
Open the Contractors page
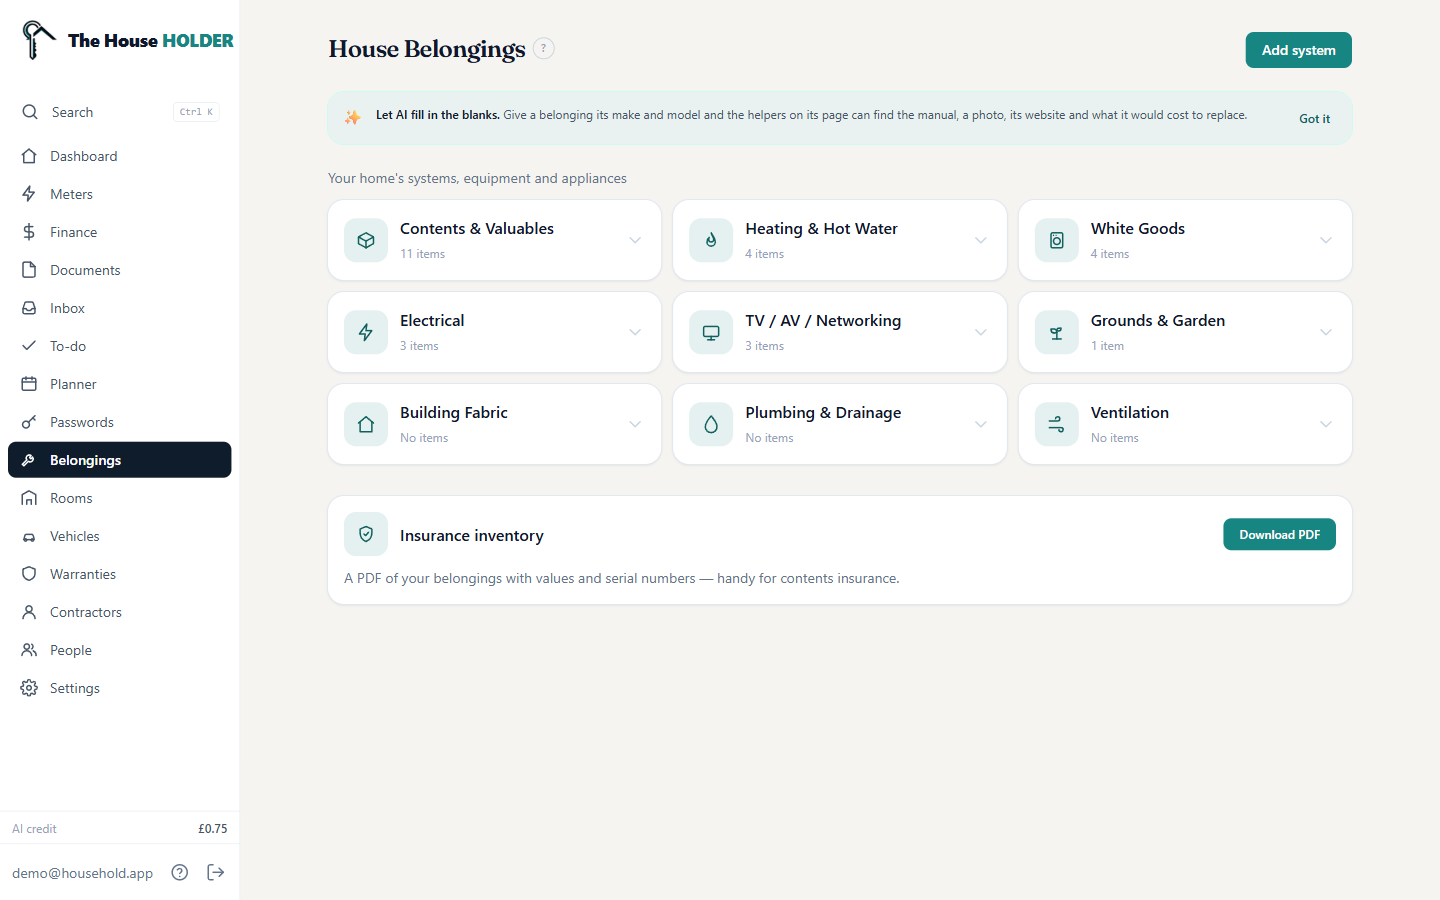pyautogui.click(x=120, y=612)
